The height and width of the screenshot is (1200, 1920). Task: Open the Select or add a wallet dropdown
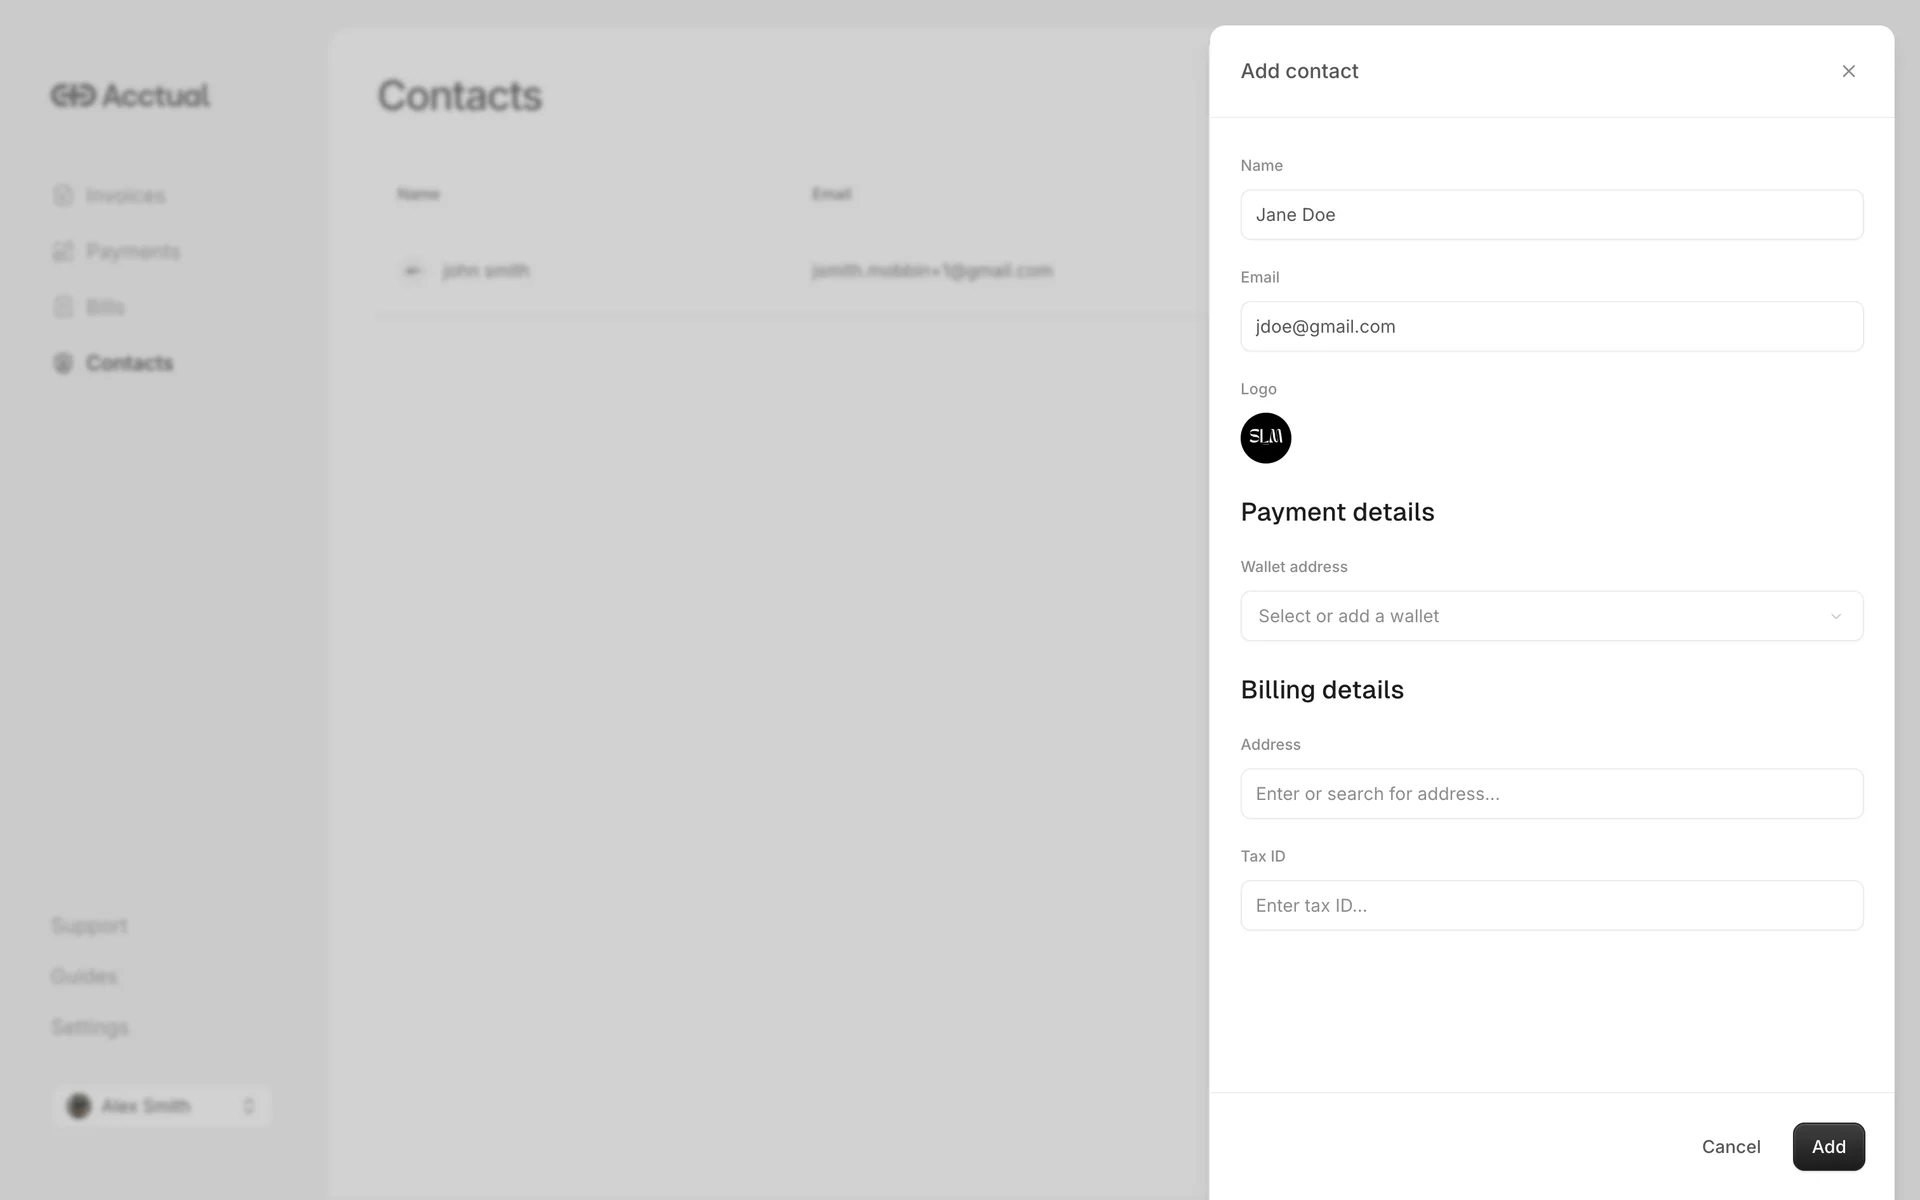click(1551, 616)
